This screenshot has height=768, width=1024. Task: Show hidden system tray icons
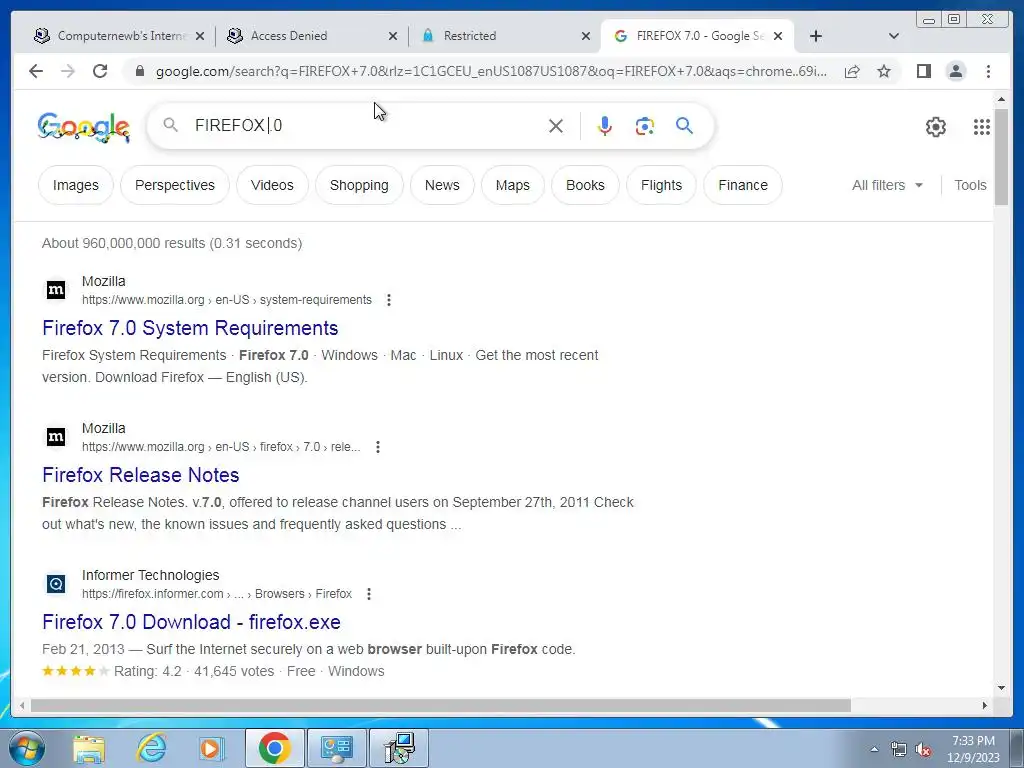pyautogui.click(x=874, y=749)
